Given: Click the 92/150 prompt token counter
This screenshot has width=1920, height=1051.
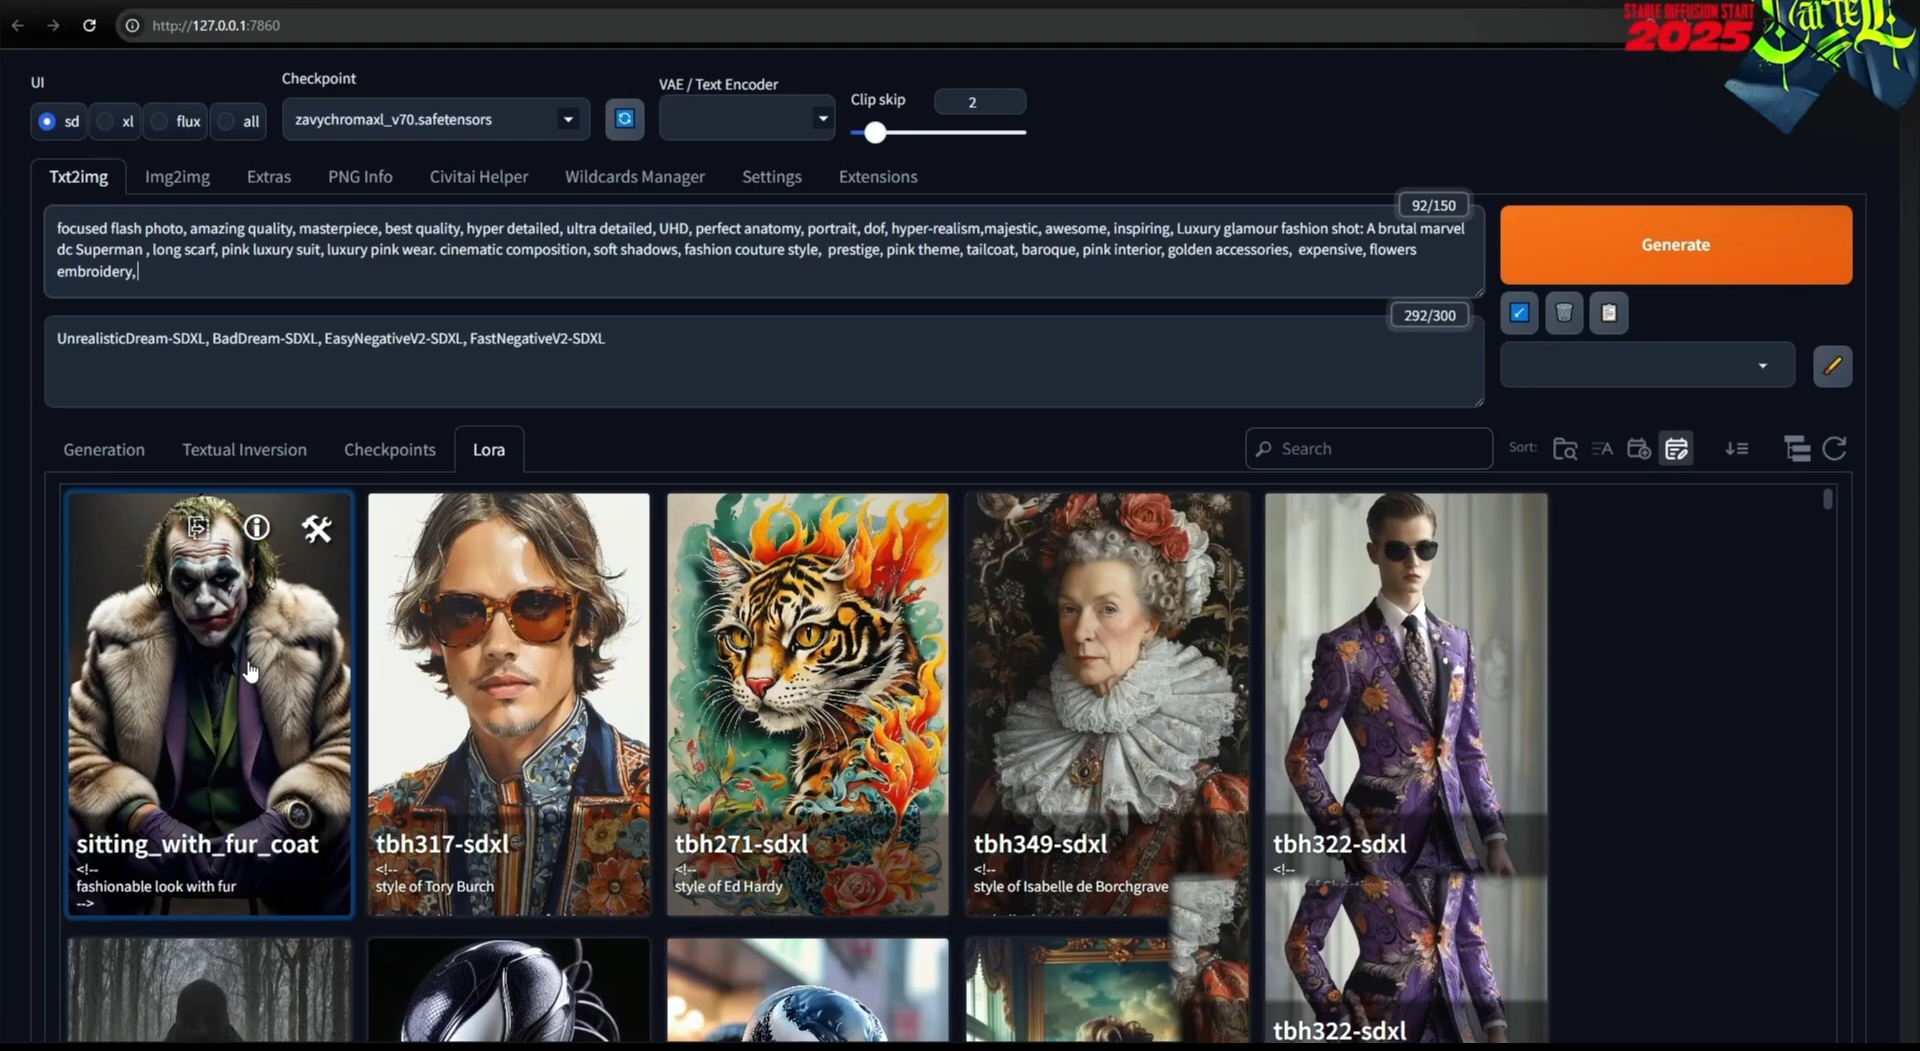Looking at the screenshot, I should 1433,206.
